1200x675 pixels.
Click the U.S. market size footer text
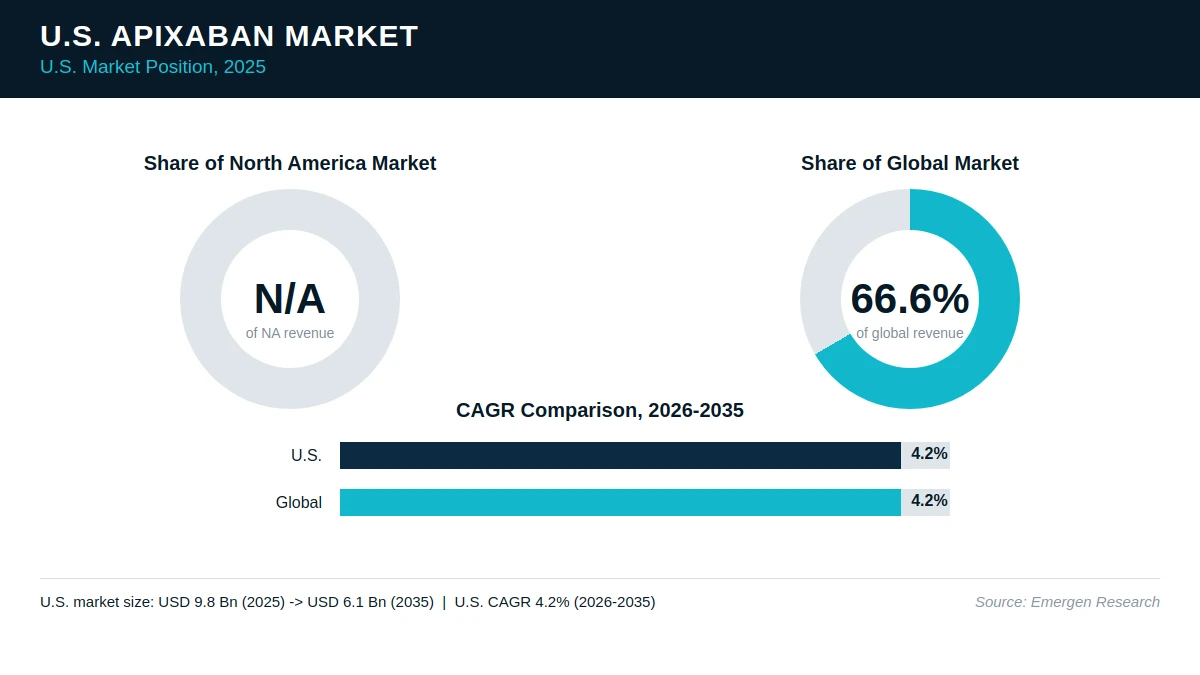click(348, 601)
